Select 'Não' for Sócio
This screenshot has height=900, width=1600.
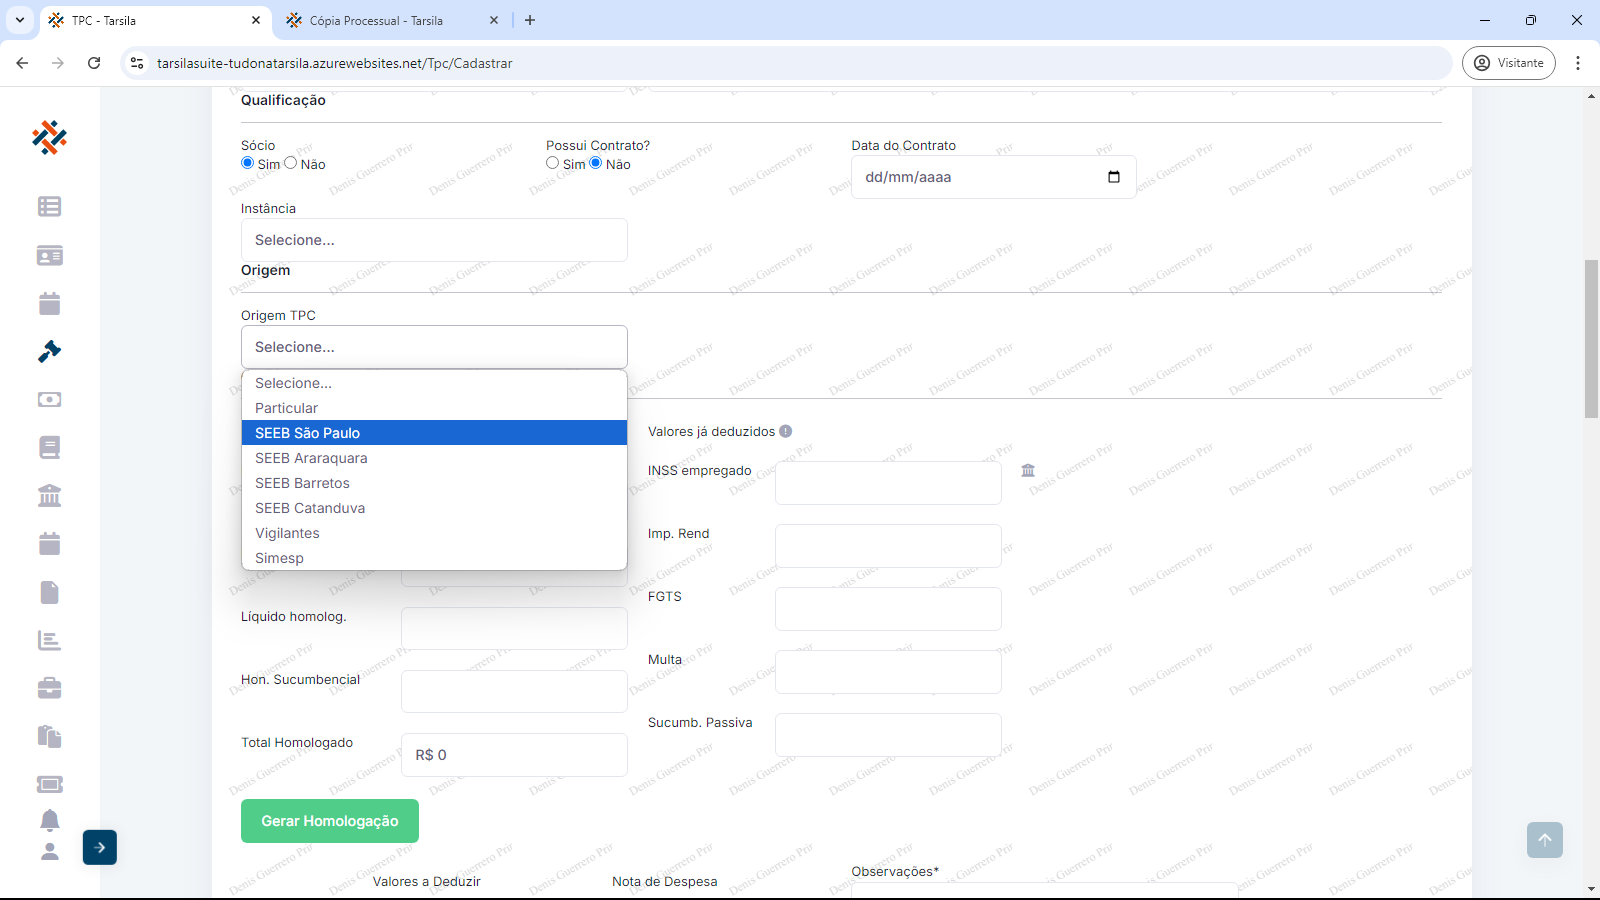tap(291, 163)
